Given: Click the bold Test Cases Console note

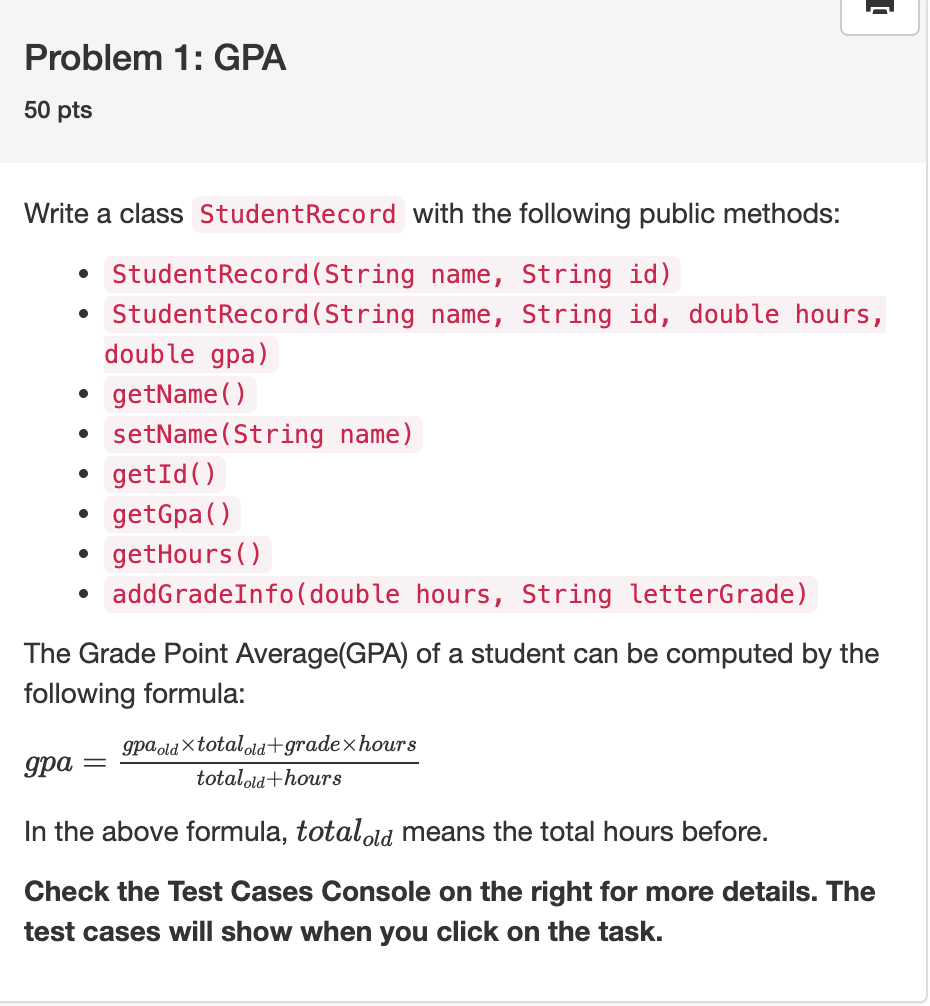Looking at the screenshot, I should pos(448,911).
